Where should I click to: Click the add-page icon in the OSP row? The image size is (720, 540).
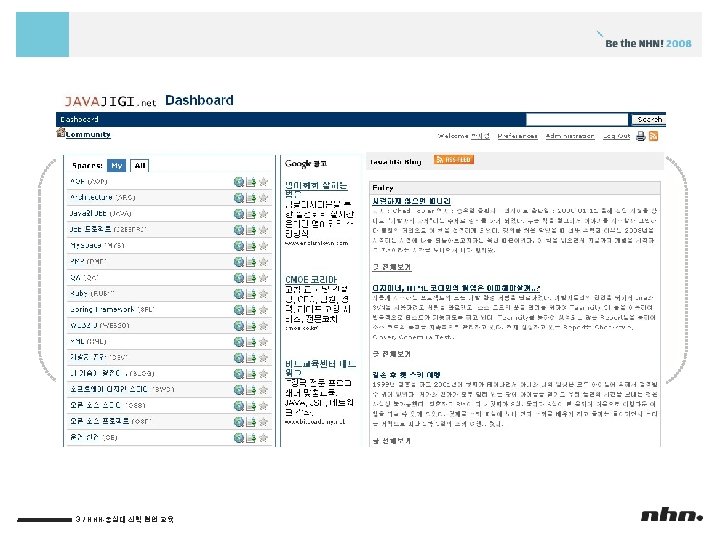(x=251, y=422)
